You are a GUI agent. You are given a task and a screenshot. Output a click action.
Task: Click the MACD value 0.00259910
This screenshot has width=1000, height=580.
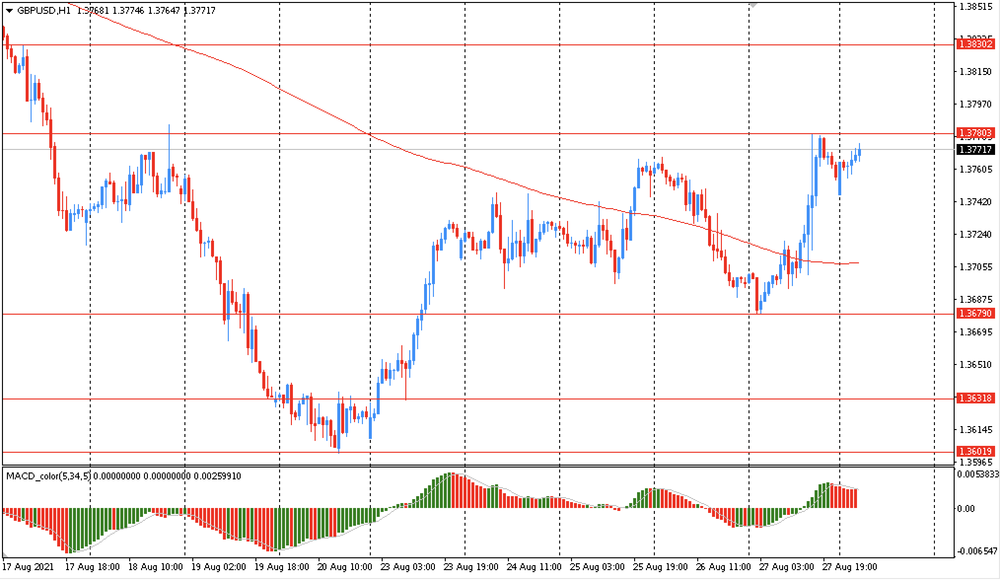[217, 476]
